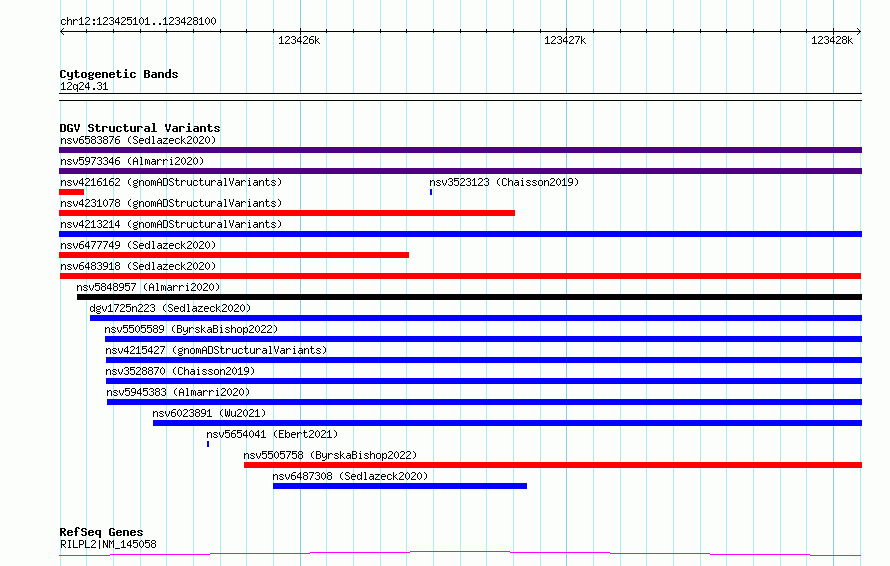Click the magenta RILPL2 gene line
The width and height of the screenshot is (890, 566).
click(x=460, y=553)
